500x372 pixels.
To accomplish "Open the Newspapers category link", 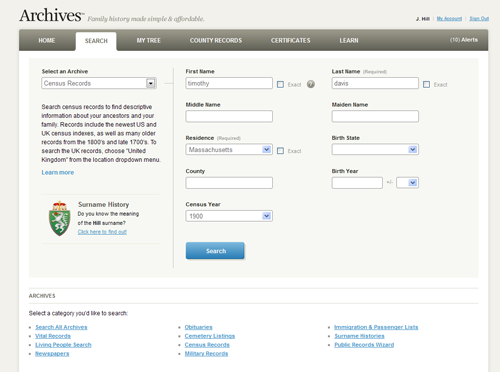I will pos(52,354).
